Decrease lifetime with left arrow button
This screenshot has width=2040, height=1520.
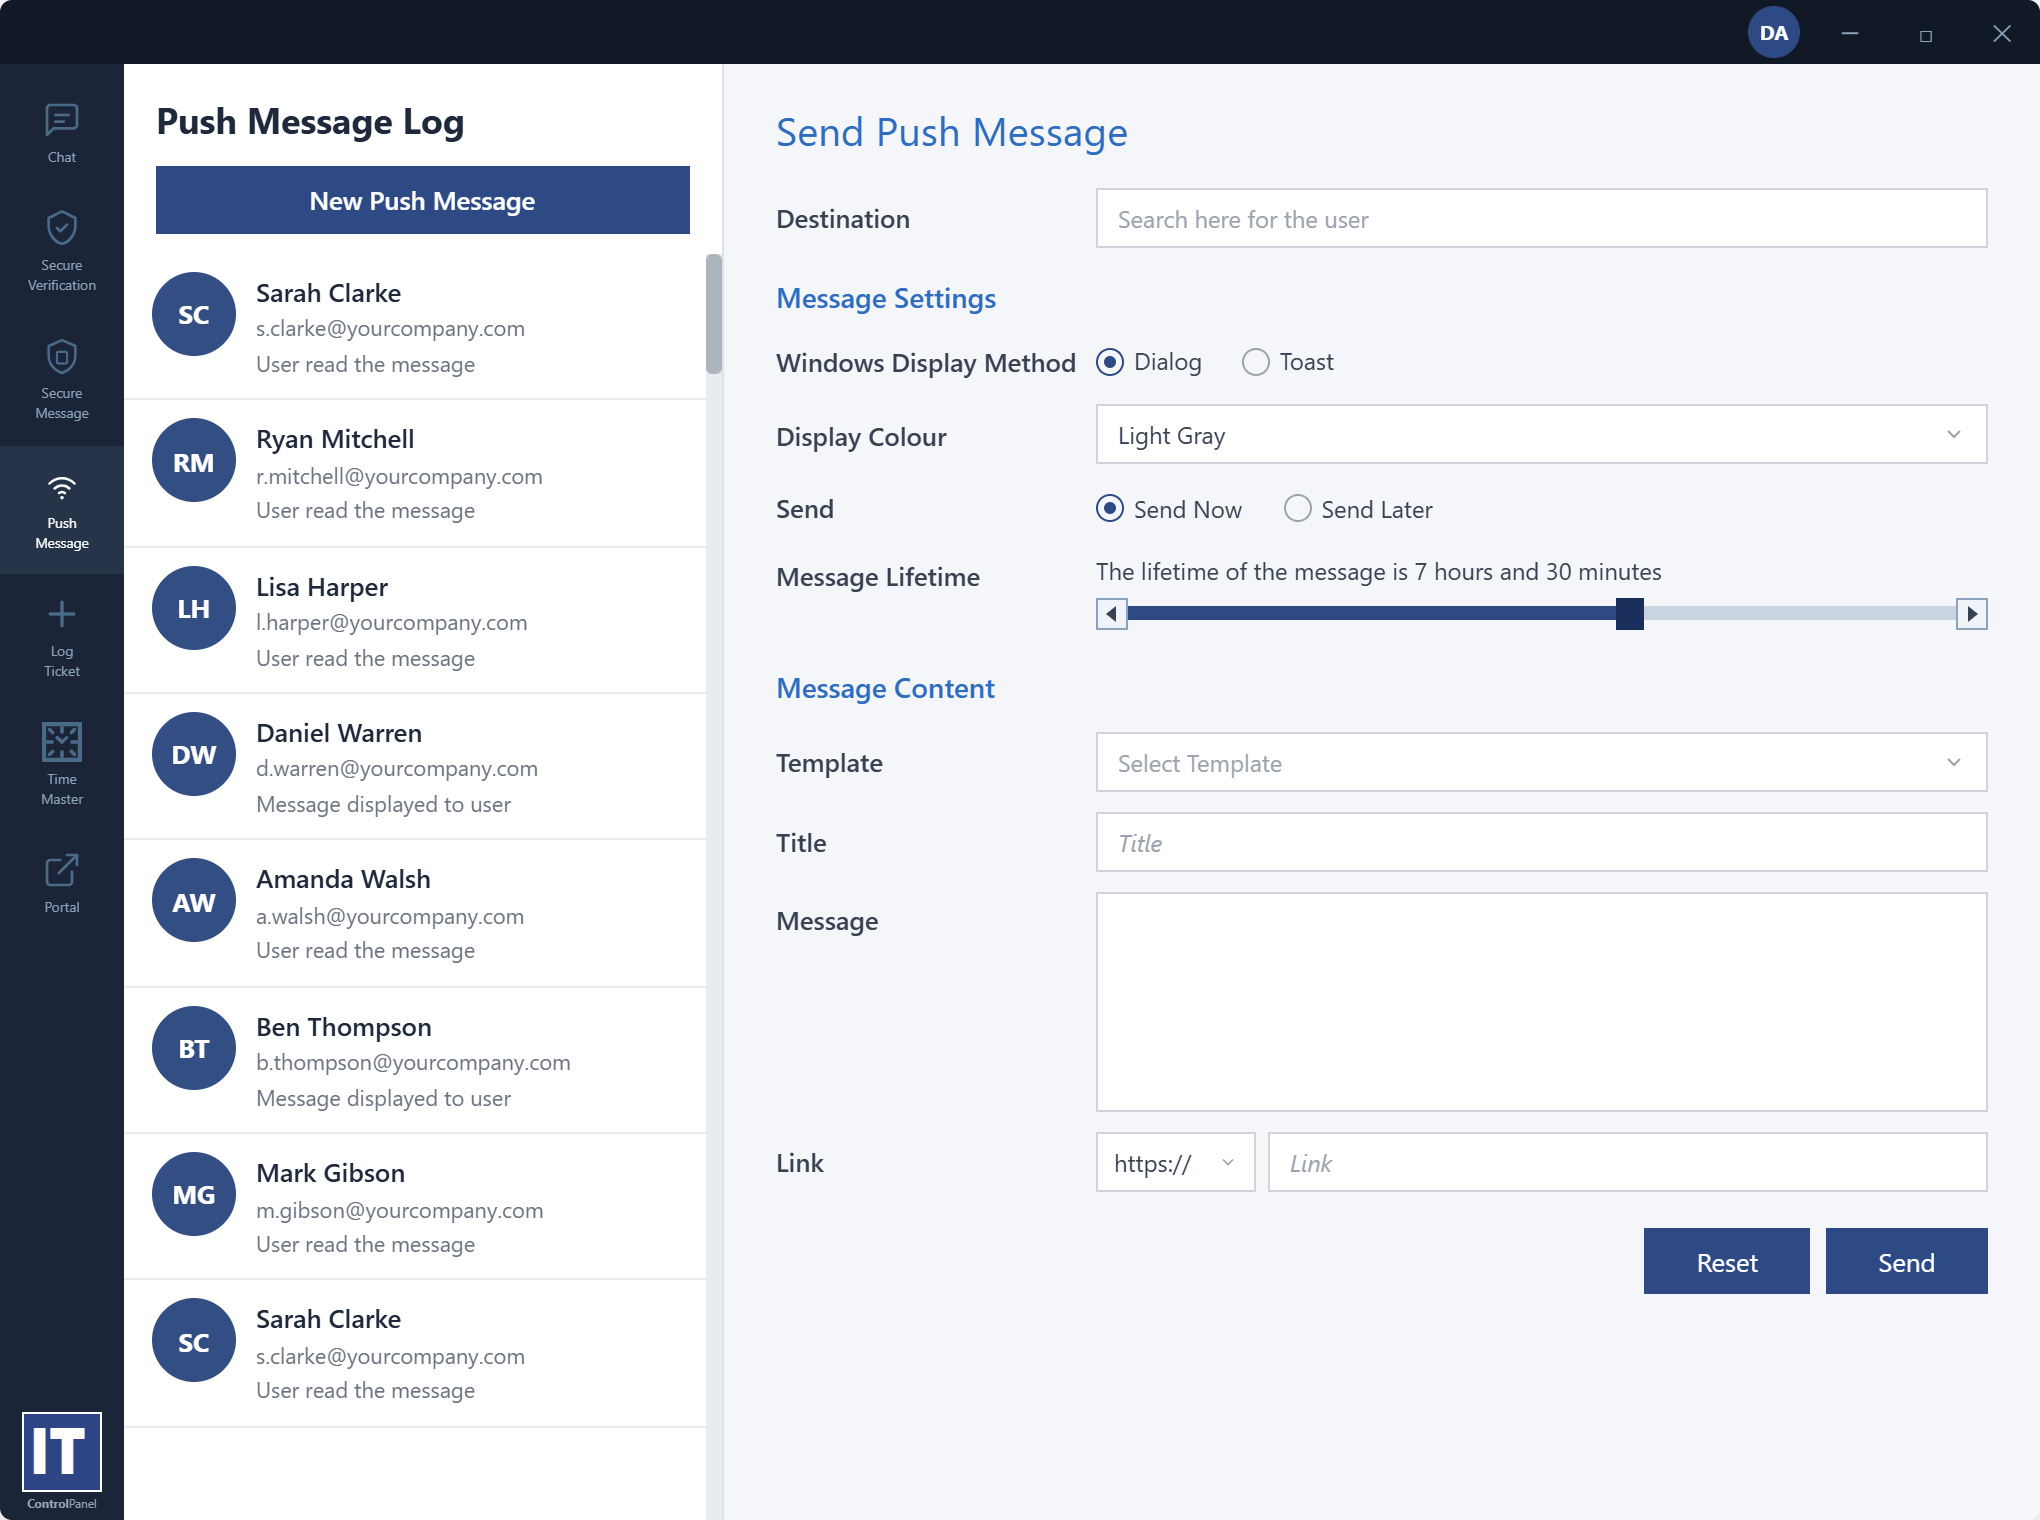click(1111, 613)
